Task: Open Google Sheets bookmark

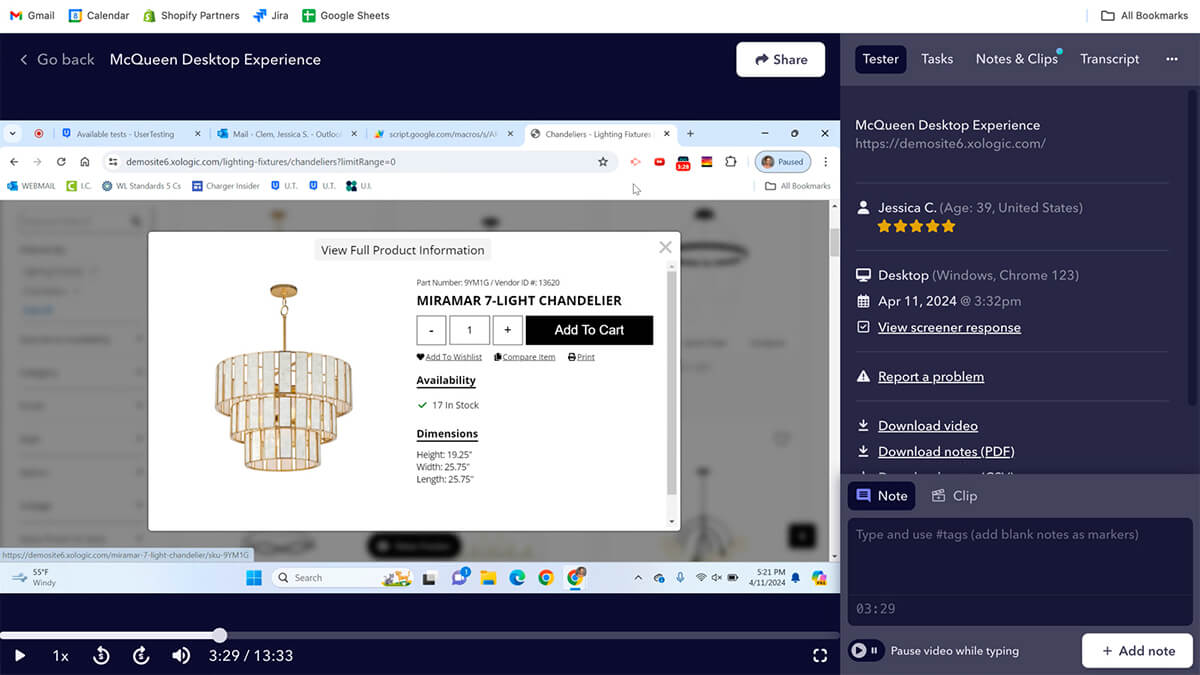Action: pos(345,16)
